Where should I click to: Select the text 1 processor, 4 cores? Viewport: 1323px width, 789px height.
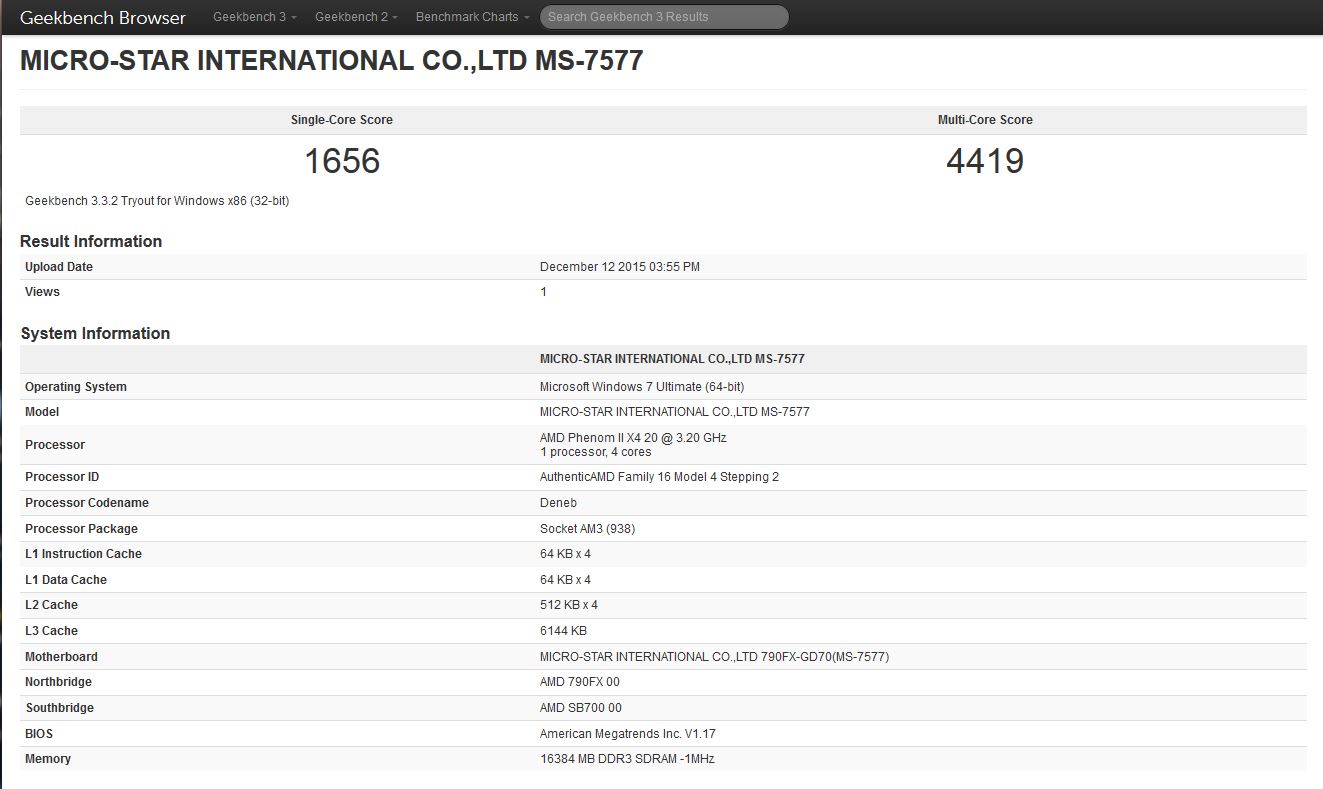click(595, 452)
